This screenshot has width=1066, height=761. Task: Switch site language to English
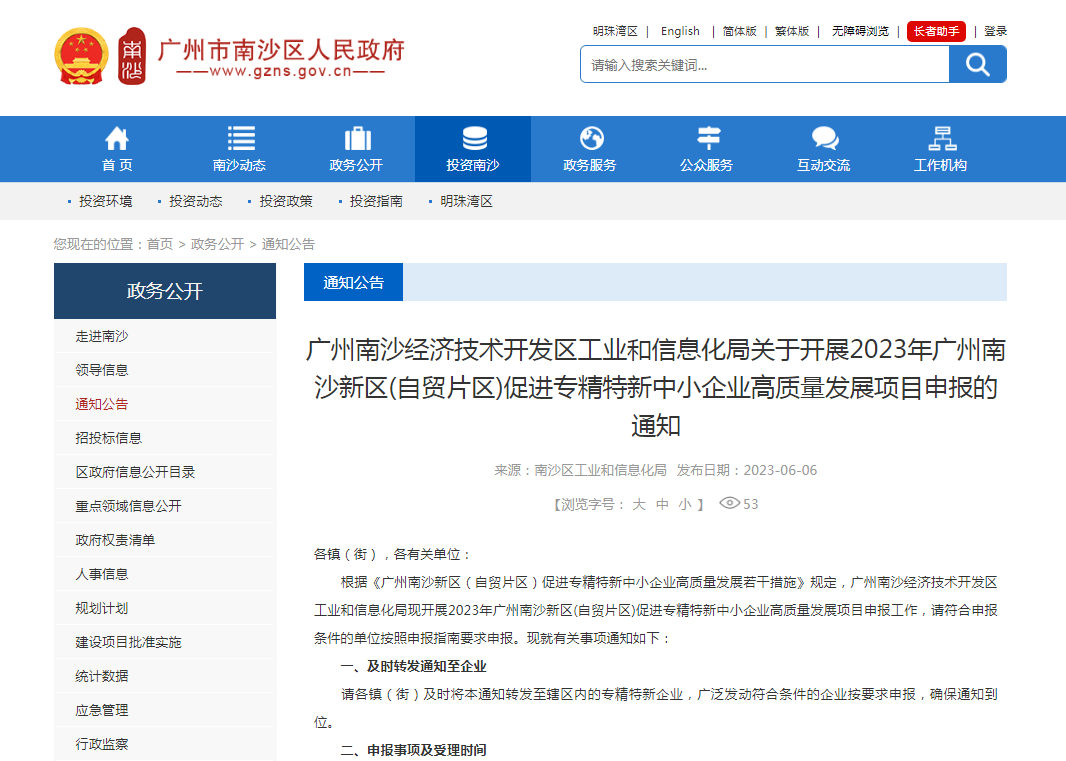[680, 31]
